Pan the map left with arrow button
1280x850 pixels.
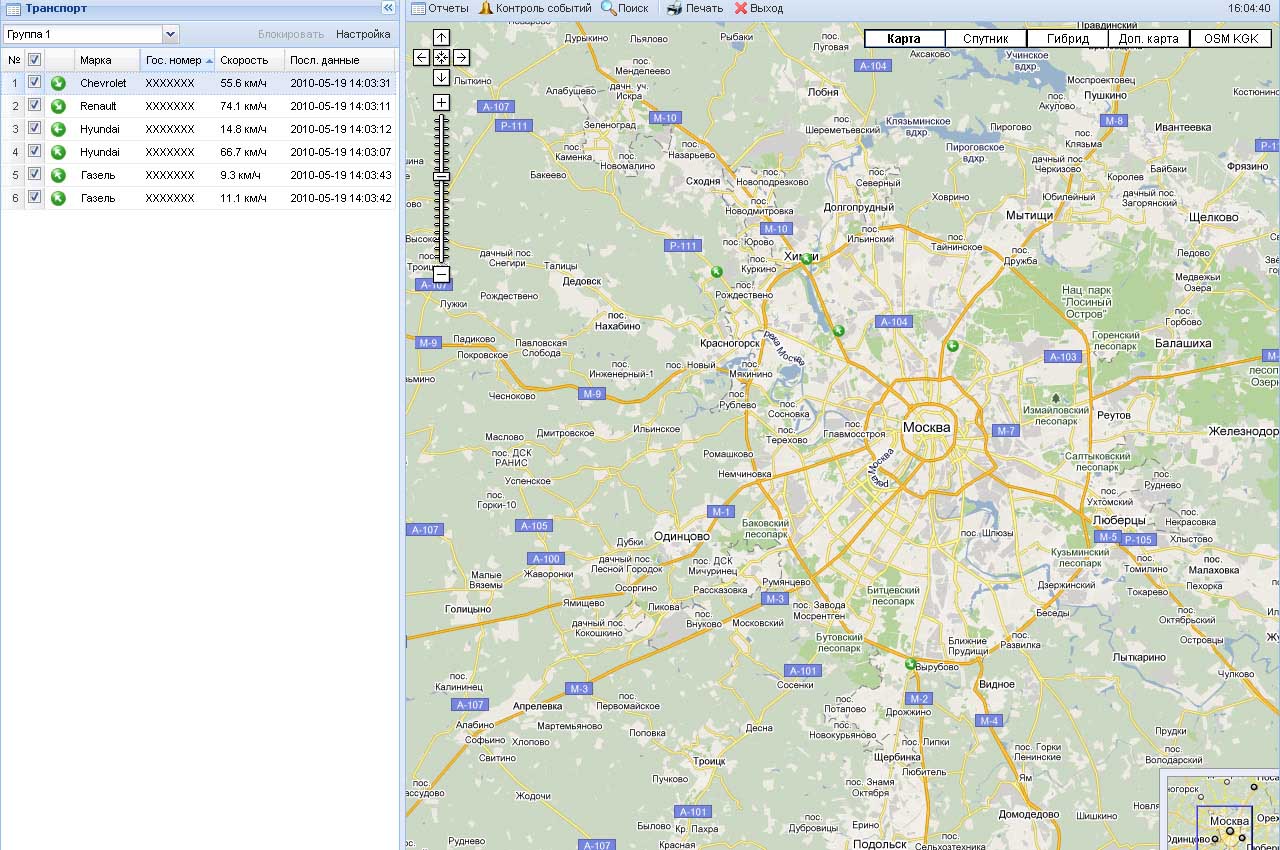422,58
